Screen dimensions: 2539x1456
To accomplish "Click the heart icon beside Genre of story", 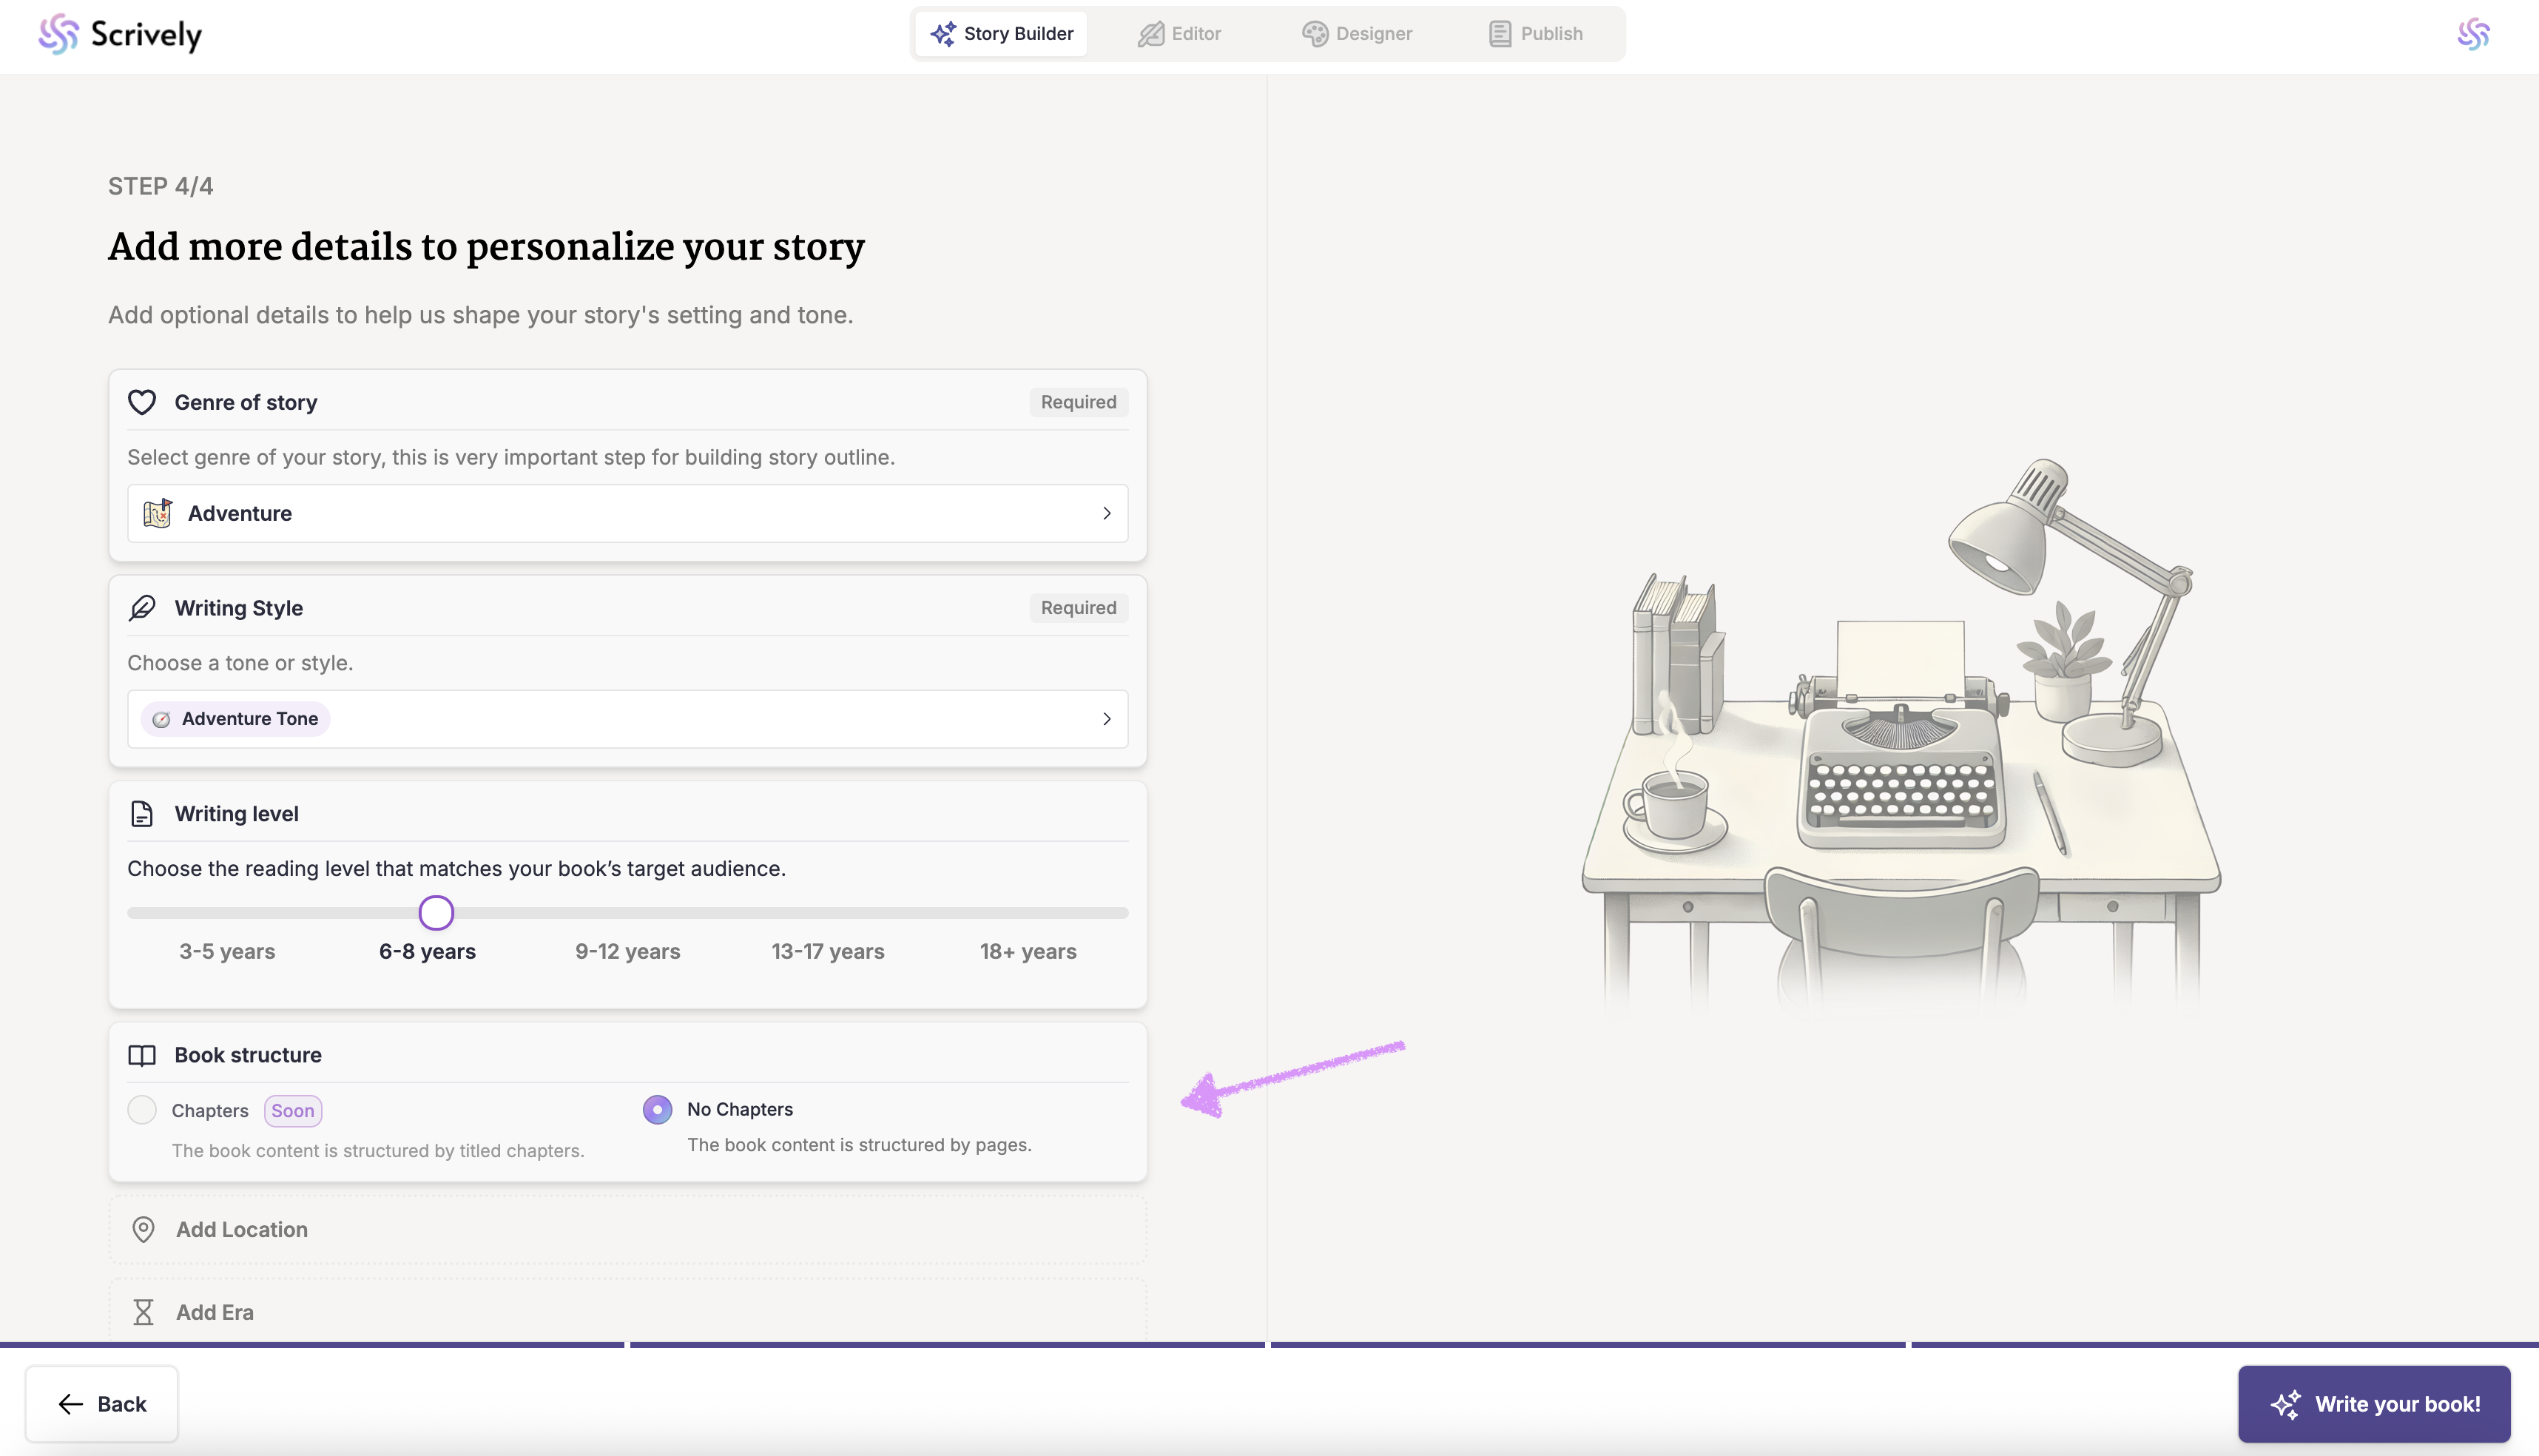I will [x=142, y=402].
